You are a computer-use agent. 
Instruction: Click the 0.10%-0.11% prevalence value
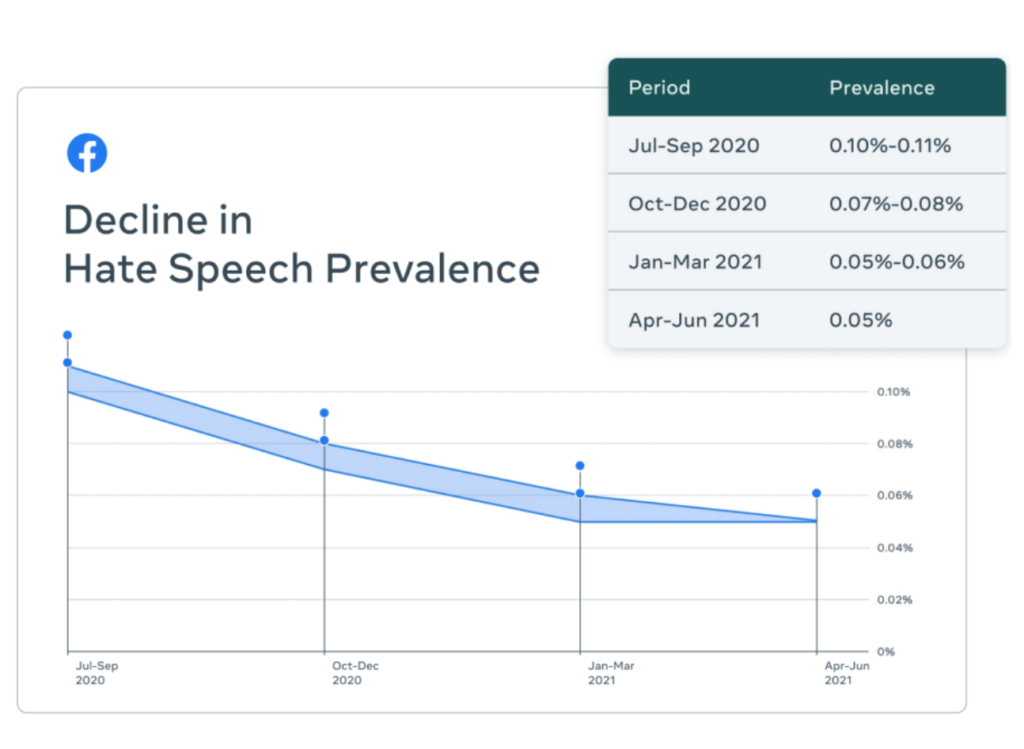click(x=889, y=146)
